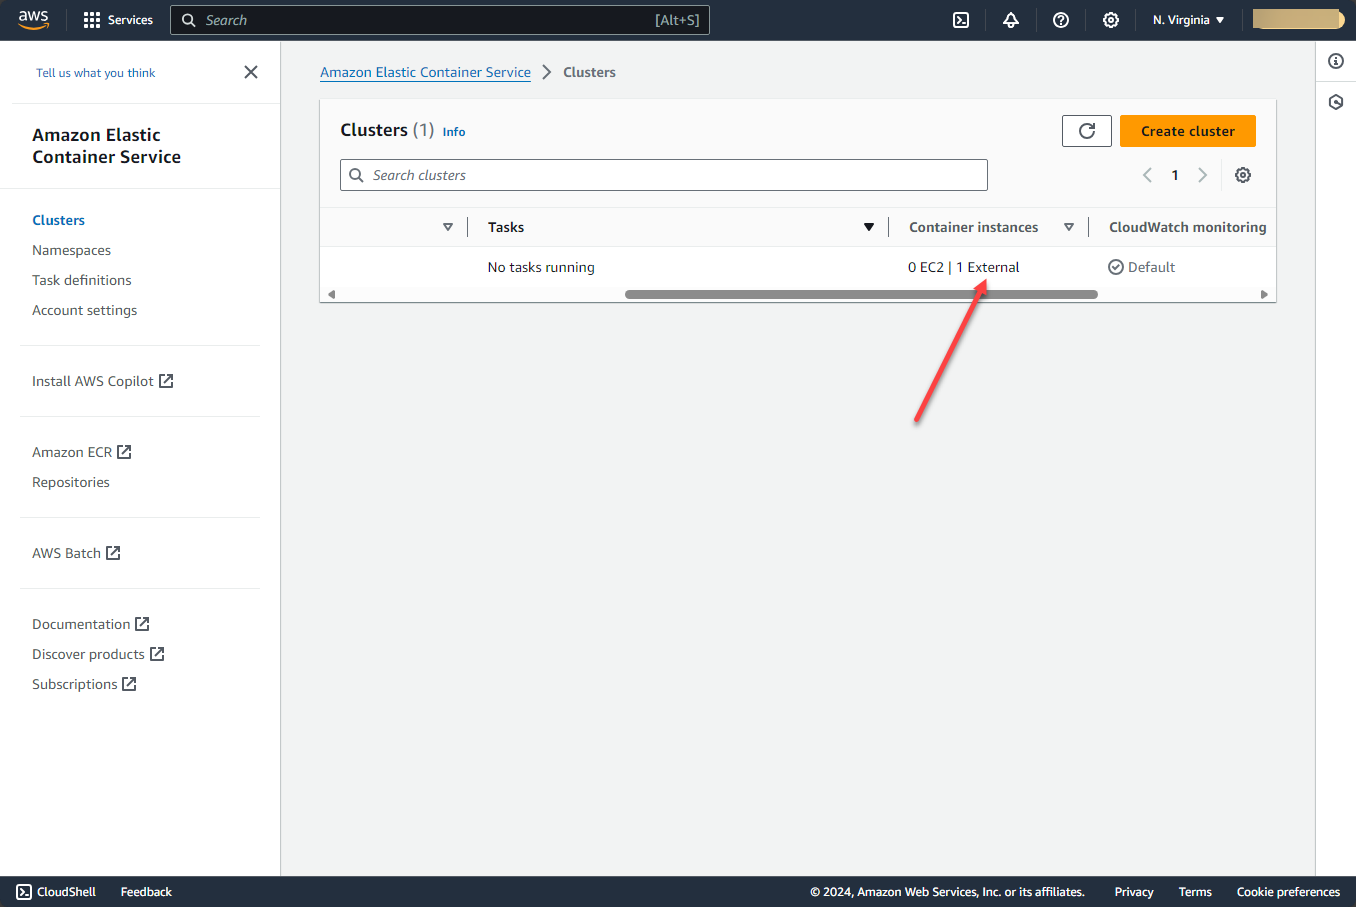Open the hexagon panel icon on right edge
Screen dimensions: 1356x907
[x=1336, y=102]
